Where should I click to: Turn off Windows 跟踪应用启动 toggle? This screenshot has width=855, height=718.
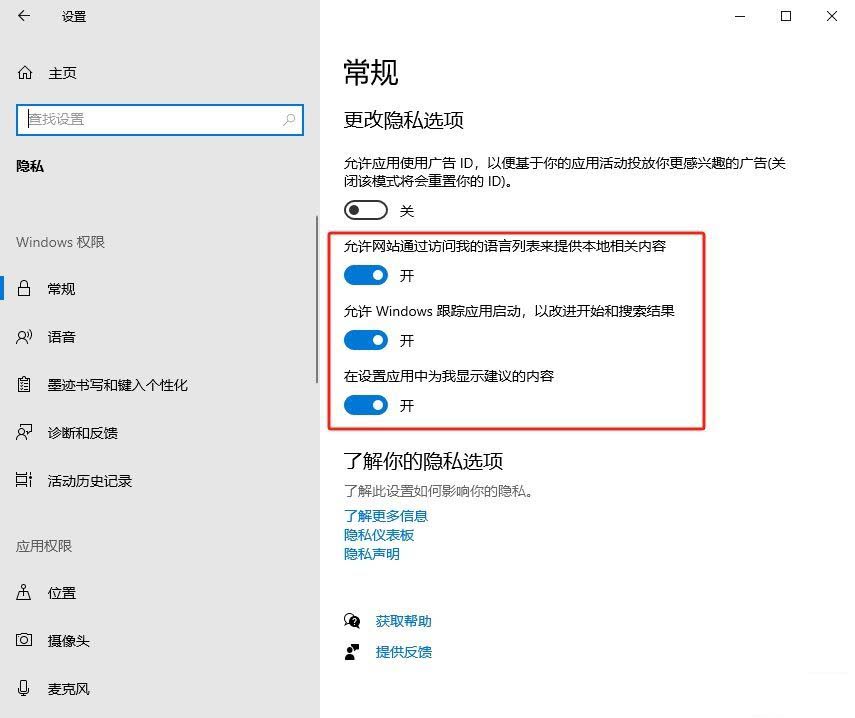(365, 340)
